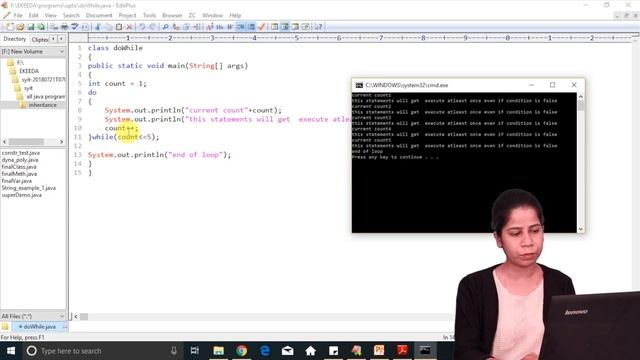640x360 pixels.
Task: Toggle the Line Number toolbar button
Action: tap(251, 27)
